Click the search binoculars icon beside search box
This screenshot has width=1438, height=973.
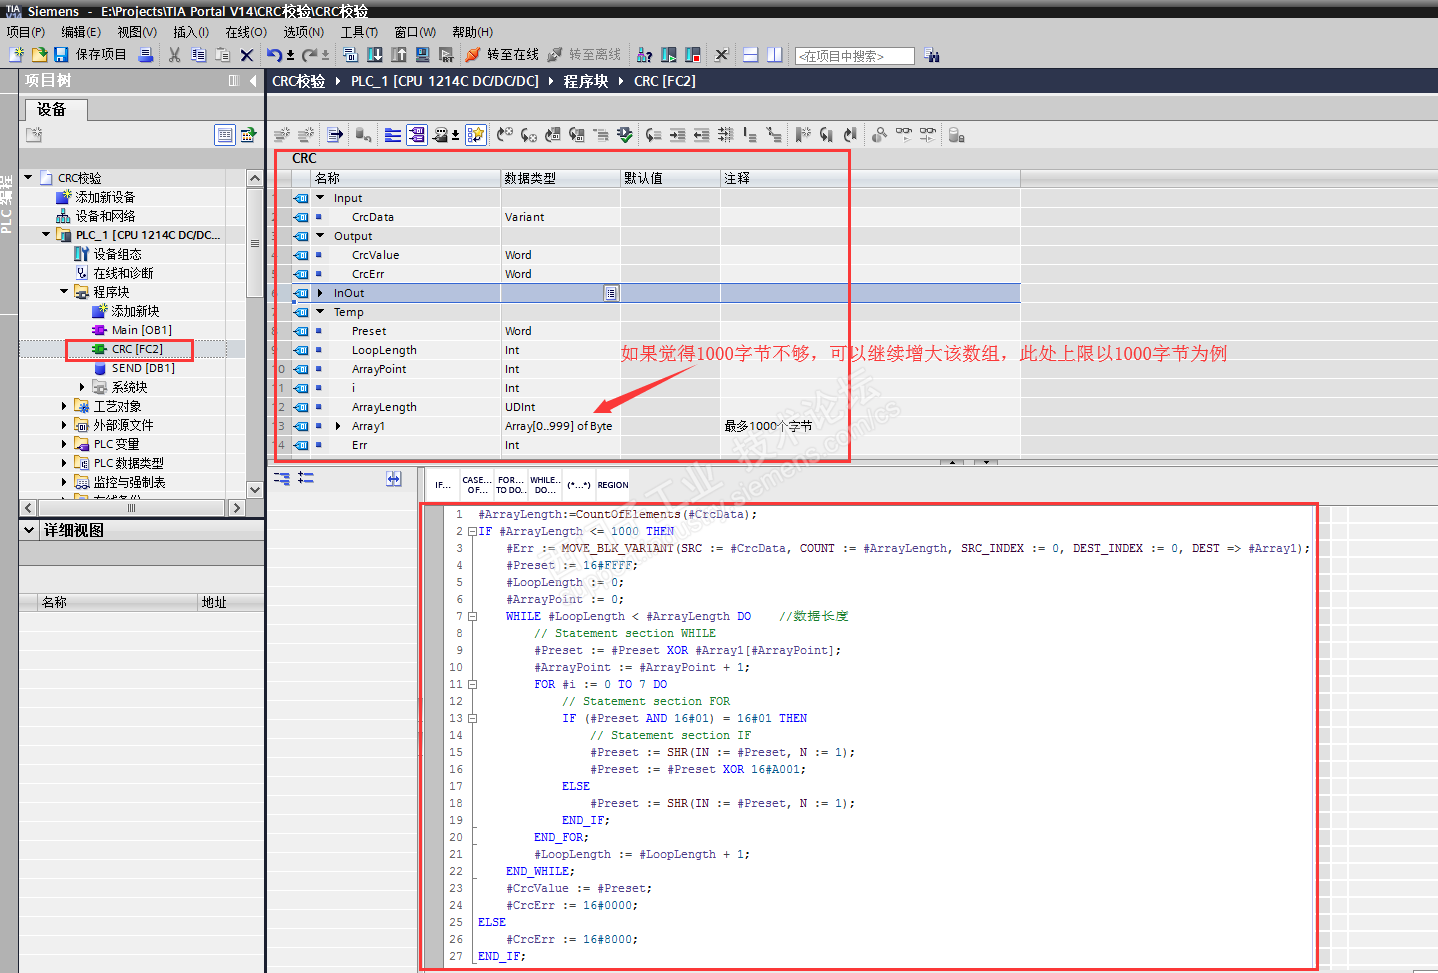click(932, 56)
